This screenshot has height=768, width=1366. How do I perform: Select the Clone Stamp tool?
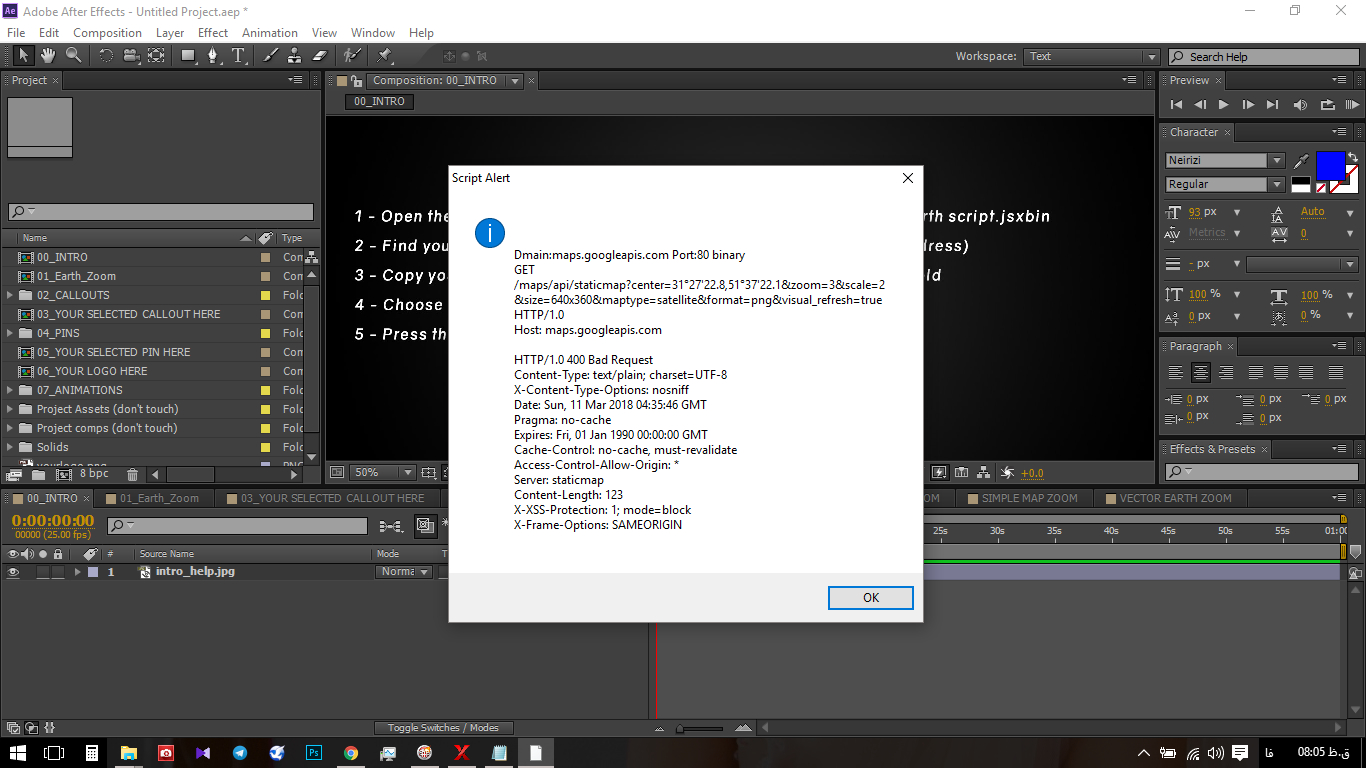tap(294, 56)
